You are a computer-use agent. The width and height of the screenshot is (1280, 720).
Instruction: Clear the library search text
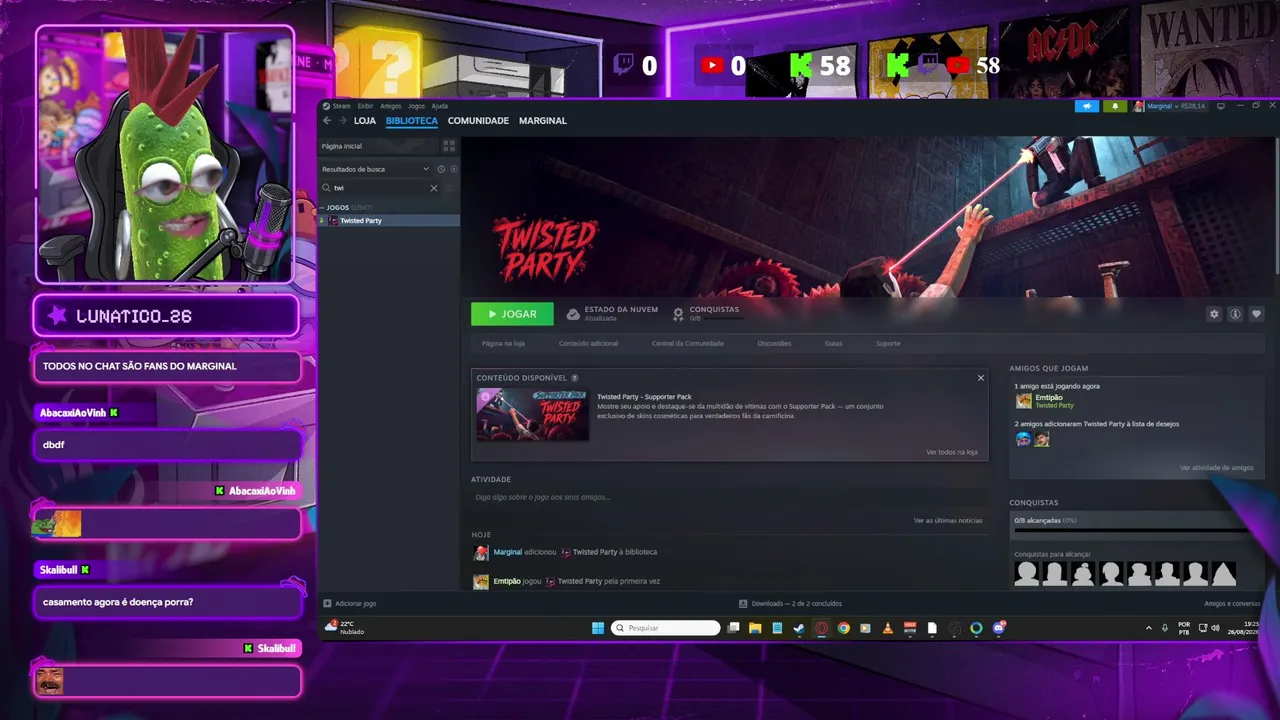click(434, 188)
